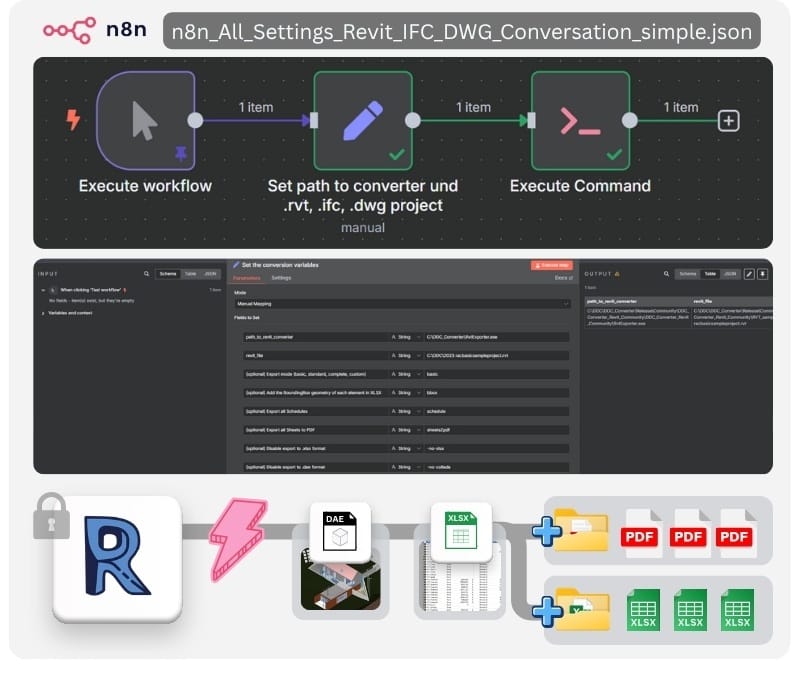This screenshot has height=675, width=800.
Task: Switch OUTPUT panel to Table view
Action: coord(710,274)
